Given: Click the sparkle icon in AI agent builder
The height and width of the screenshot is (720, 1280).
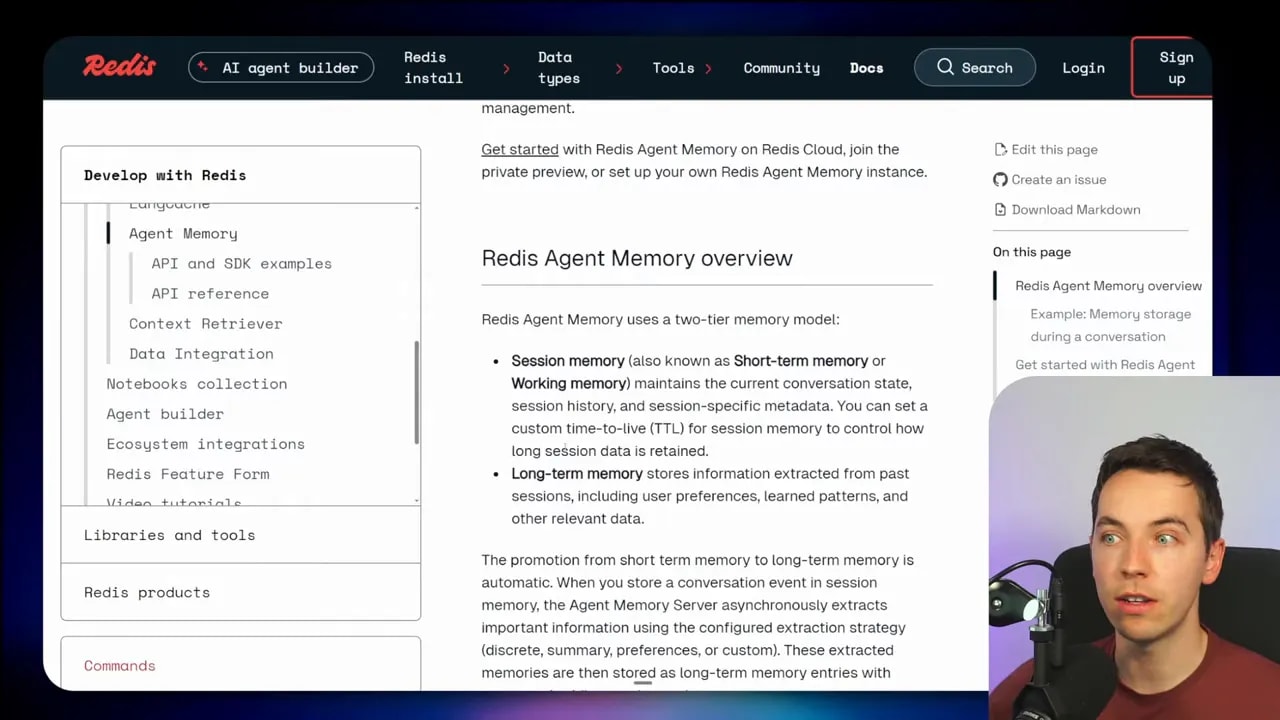Looking at the screenshot, I should (203, 67).
